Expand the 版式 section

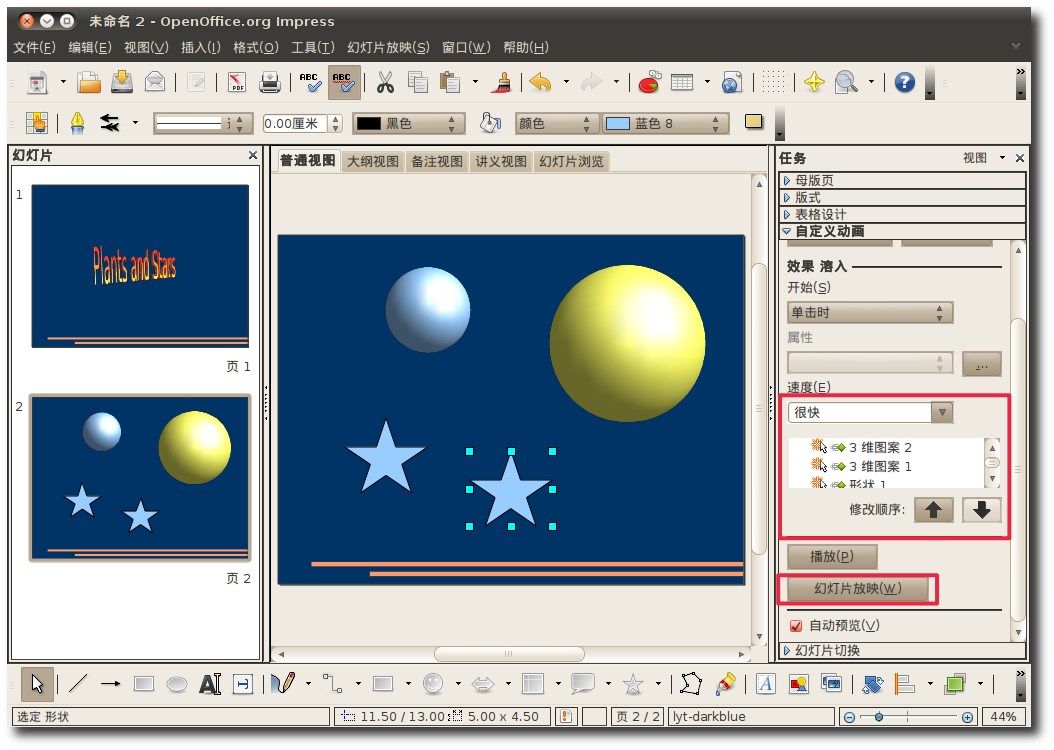coord(902,198)
